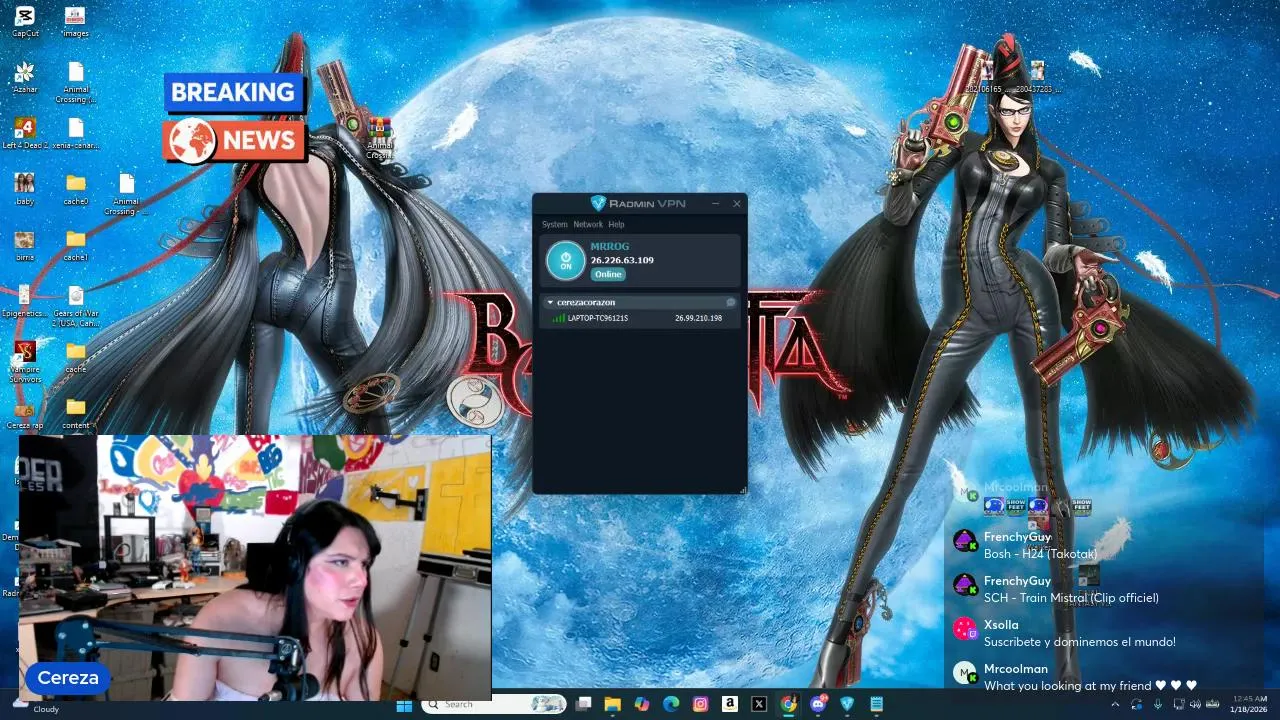Select the Gears of War 2 disc image
The image size is (1280, 720).
75,306
